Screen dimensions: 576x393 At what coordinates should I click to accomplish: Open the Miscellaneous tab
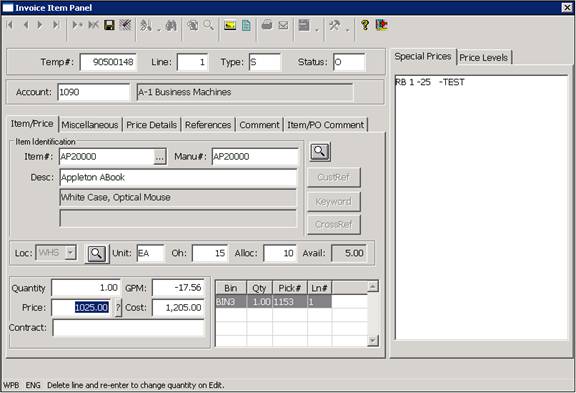pos(90,125)
